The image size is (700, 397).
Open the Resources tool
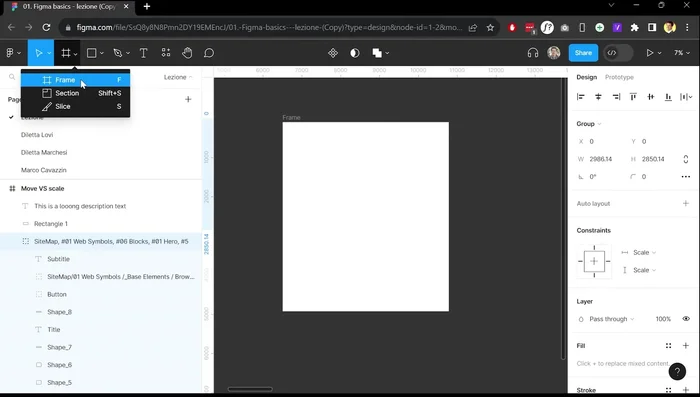[166, 53]
